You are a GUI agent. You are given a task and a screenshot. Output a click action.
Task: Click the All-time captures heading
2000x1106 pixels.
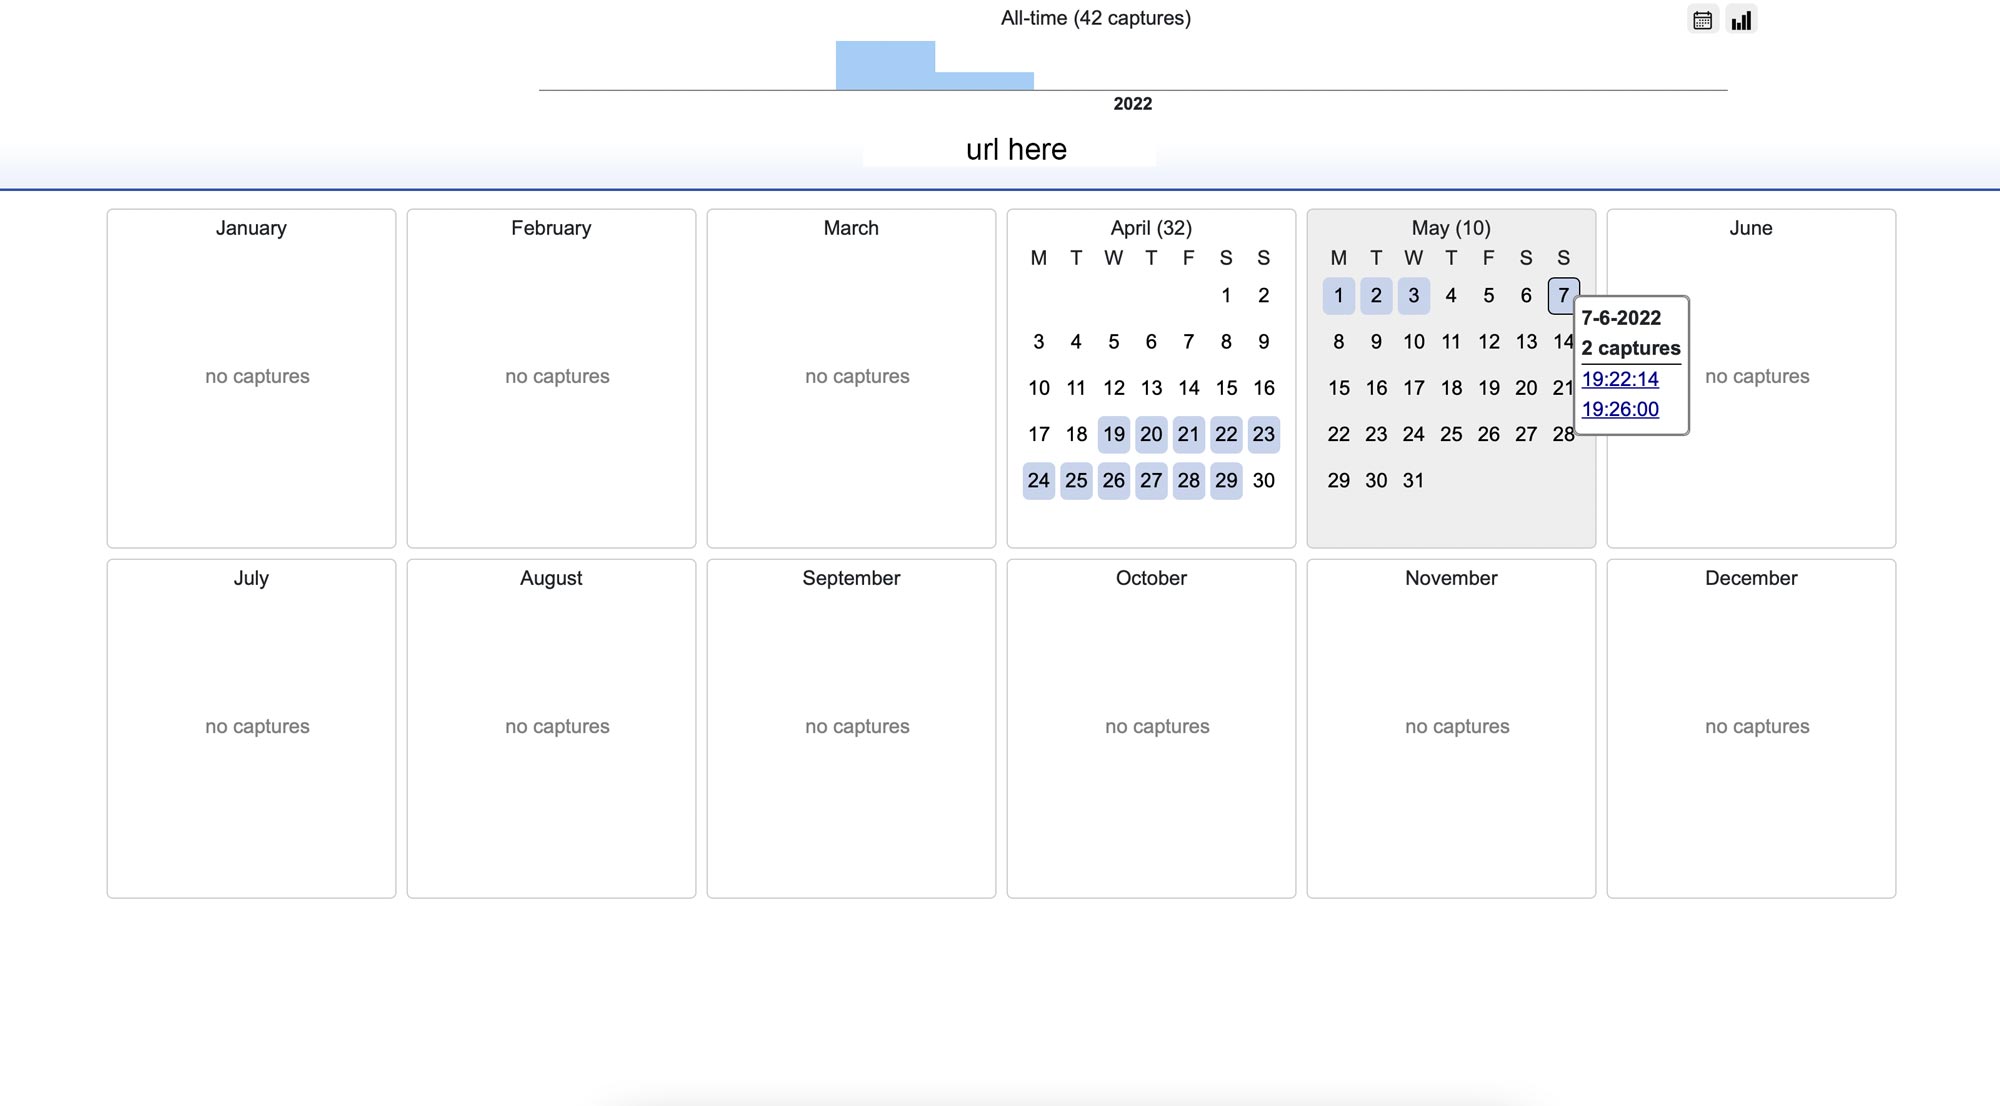1096,17
